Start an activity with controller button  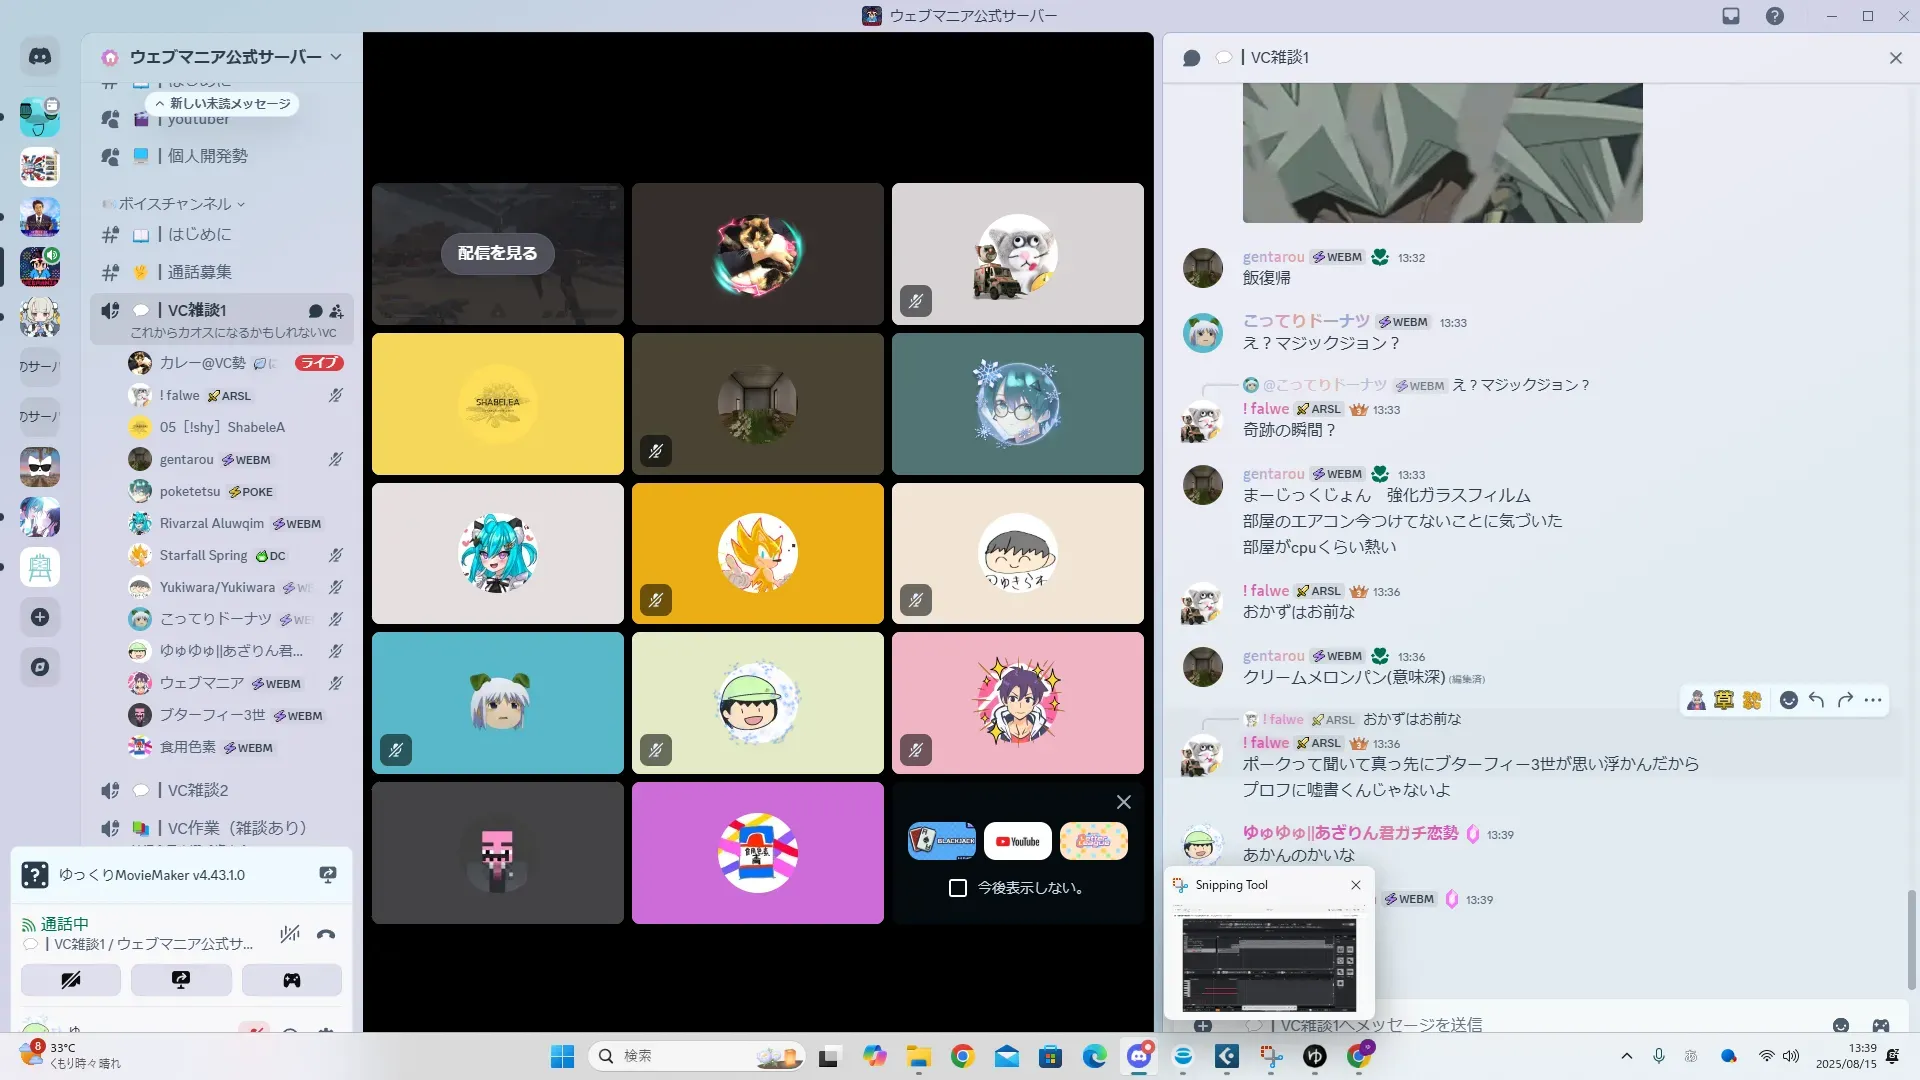pyautogui.click(x=291, y=980)
